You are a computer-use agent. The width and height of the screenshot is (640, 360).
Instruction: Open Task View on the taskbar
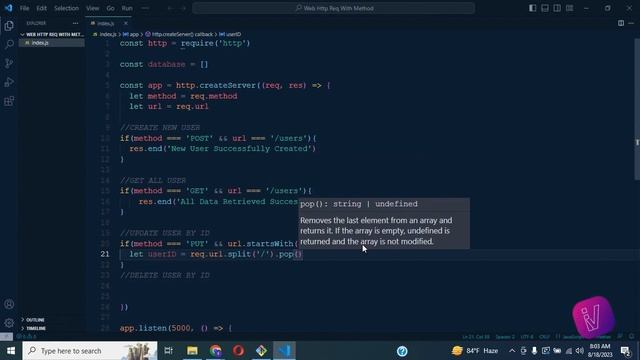click(x=168, y=351)
